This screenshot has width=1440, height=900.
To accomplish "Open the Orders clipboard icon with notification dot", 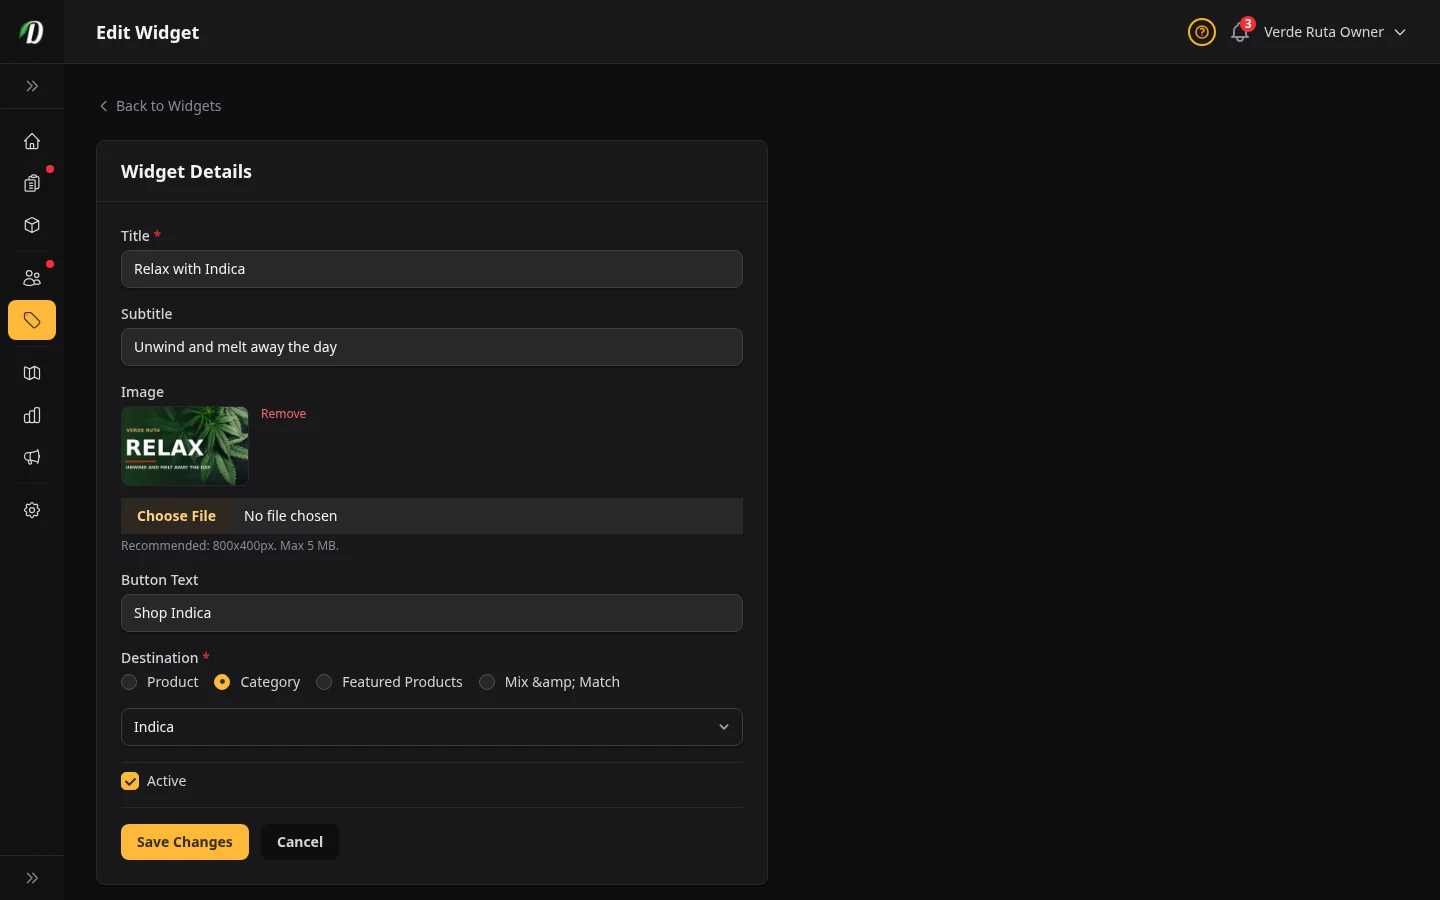I will 32,183.
